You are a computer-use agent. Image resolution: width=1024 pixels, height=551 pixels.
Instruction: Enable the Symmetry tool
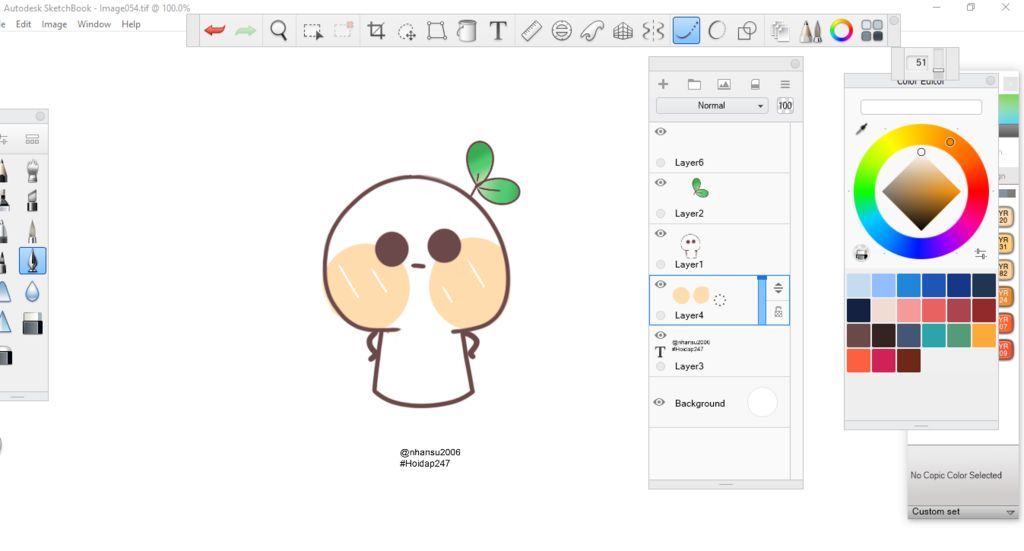coord(653,31)
